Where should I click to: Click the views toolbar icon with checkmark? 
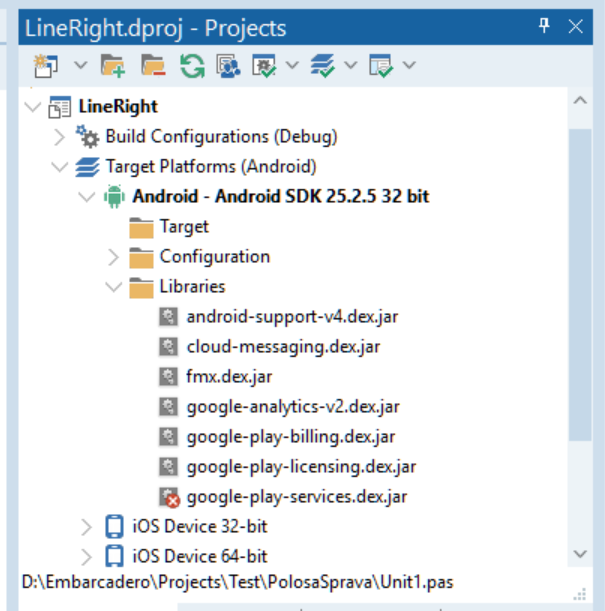[x=381, y=65]
